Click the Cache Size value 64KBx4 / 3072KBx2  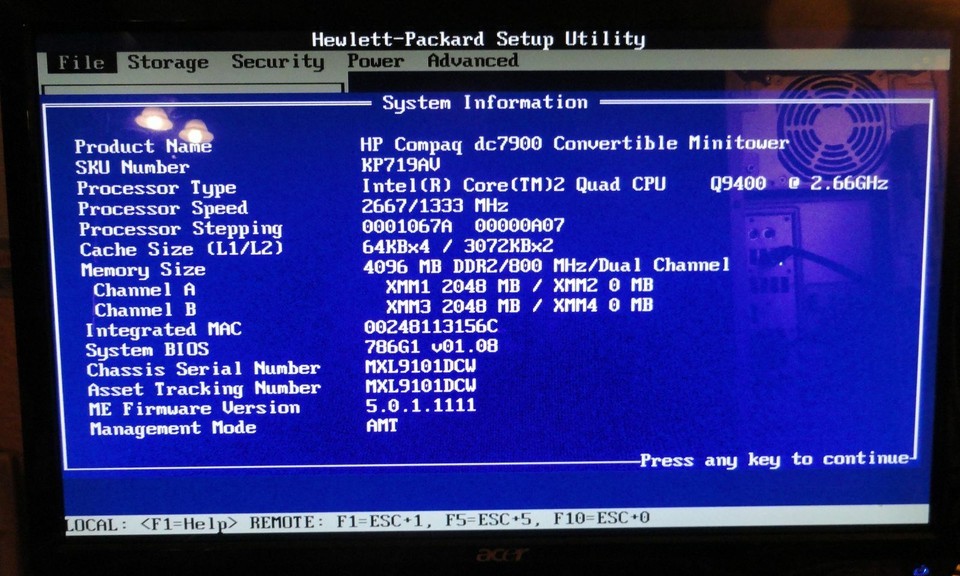(458, 246)
